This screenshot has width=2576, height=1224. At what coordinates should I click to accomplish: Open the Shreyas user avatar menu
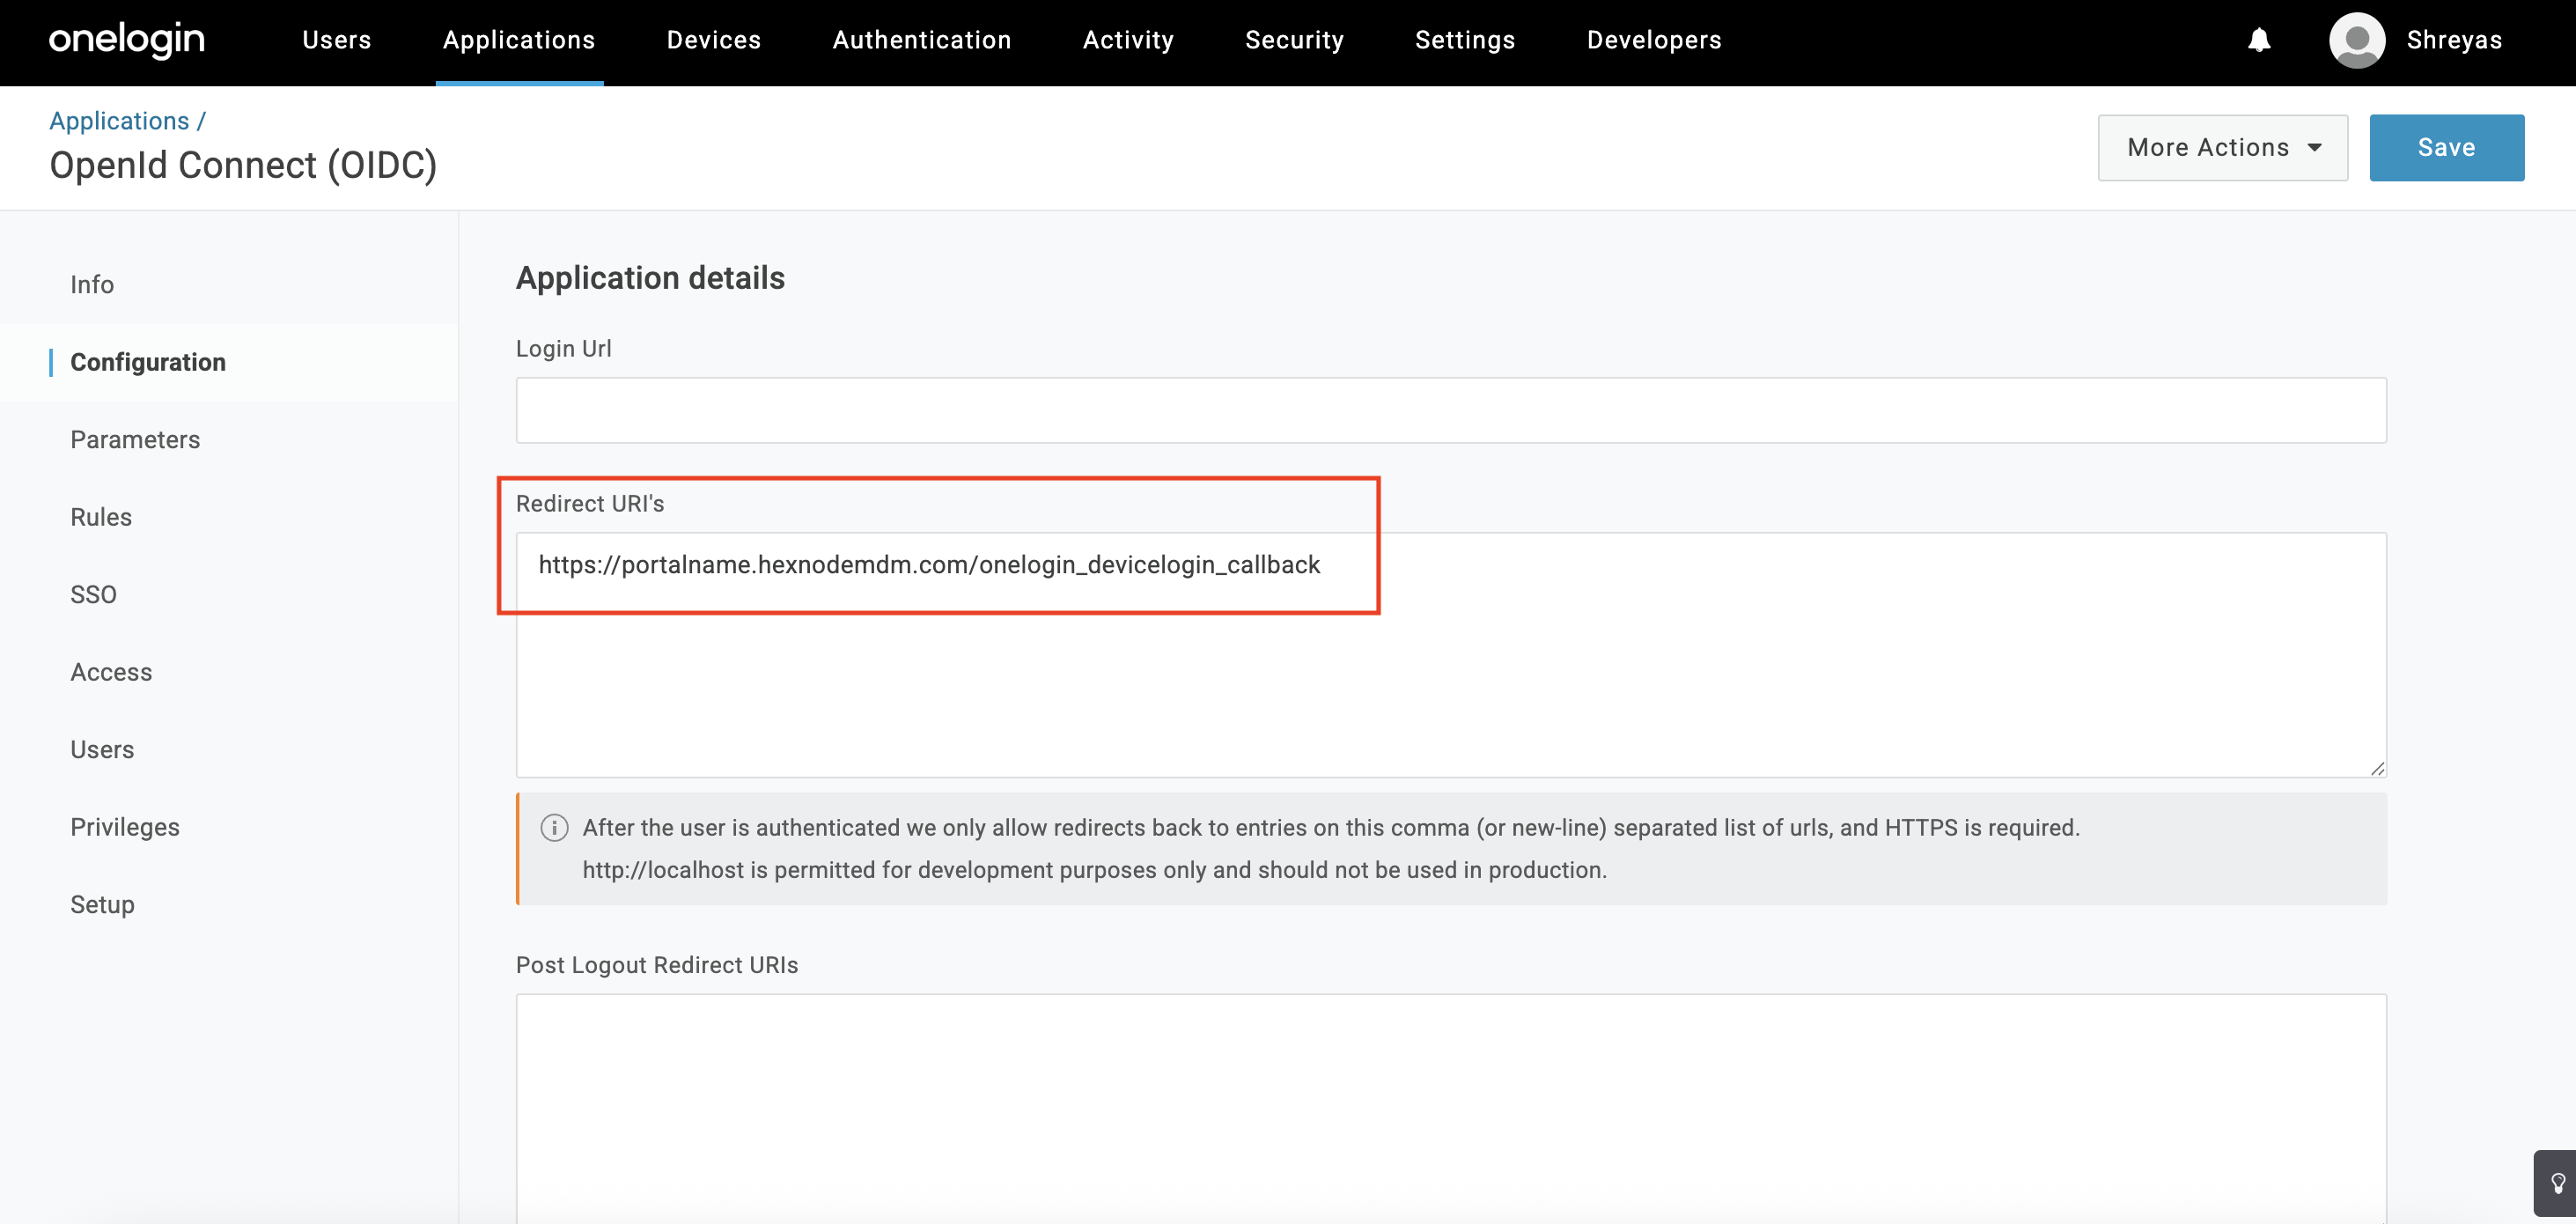tap(2357, 40)
